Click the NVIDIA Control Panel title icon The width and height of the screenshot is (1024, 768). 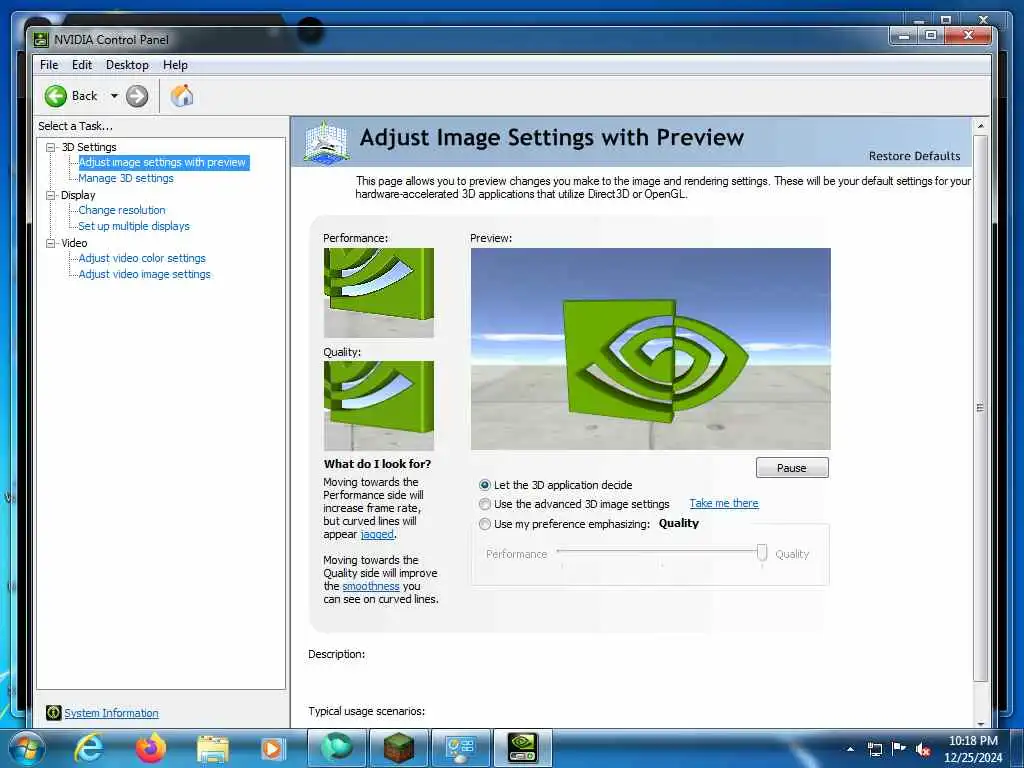(x=40, y=40)
